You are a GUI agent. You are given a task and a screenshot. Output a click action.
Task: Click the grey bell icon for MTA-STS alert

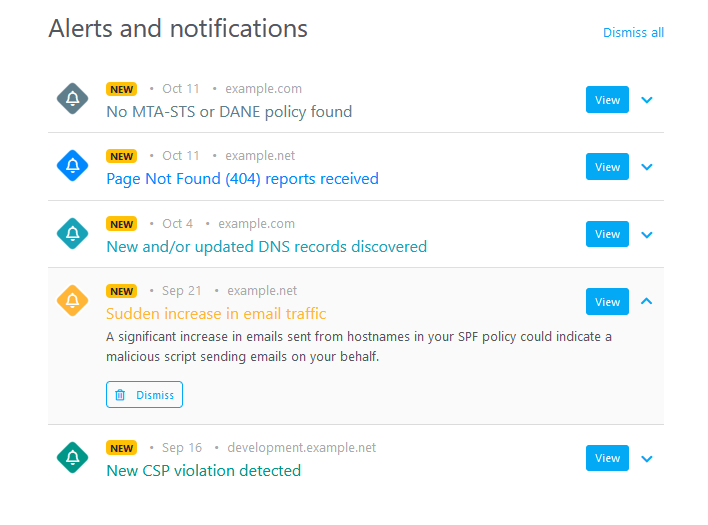73,99
